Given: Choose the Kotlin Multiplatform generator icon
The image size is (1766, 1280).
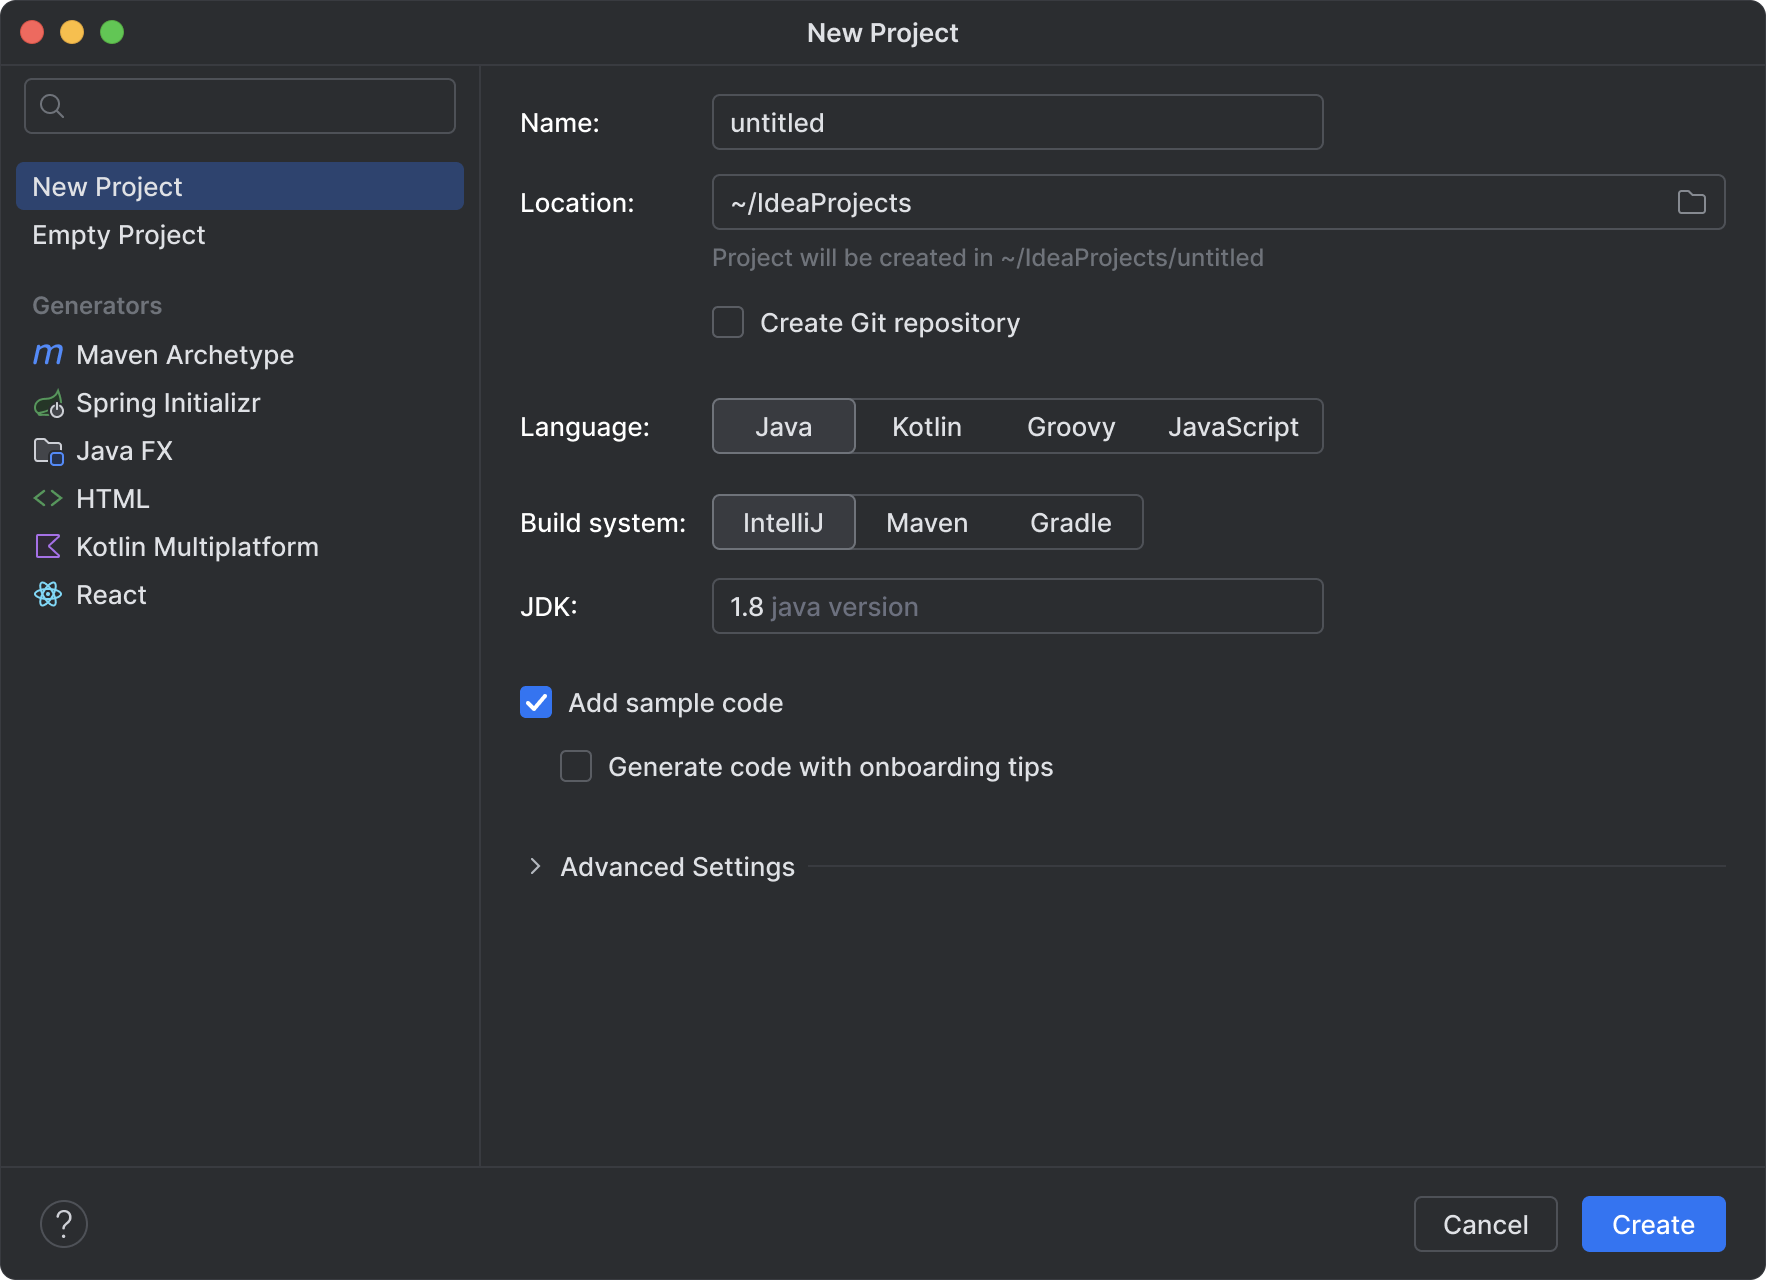Looking at the screenshot, I should 48,546.
